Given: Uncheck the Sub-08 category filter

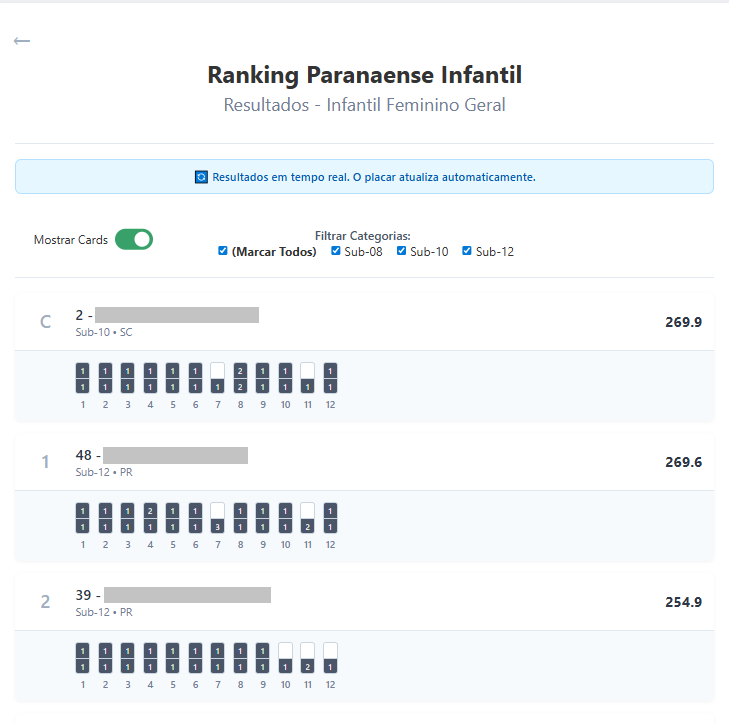Looking at the screenshot, I should [x=336, y=251].
